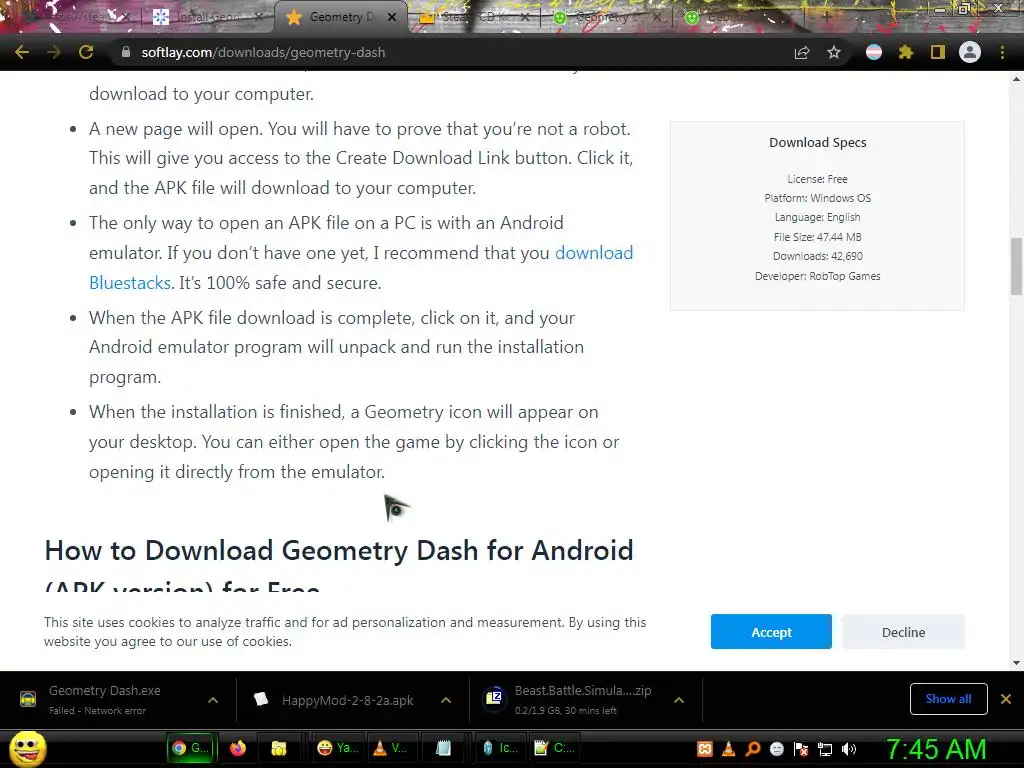Click the VLC cone in the system tray
Image resolution: width=1024 pixels, height=768 pixels.
click(729, 749)
